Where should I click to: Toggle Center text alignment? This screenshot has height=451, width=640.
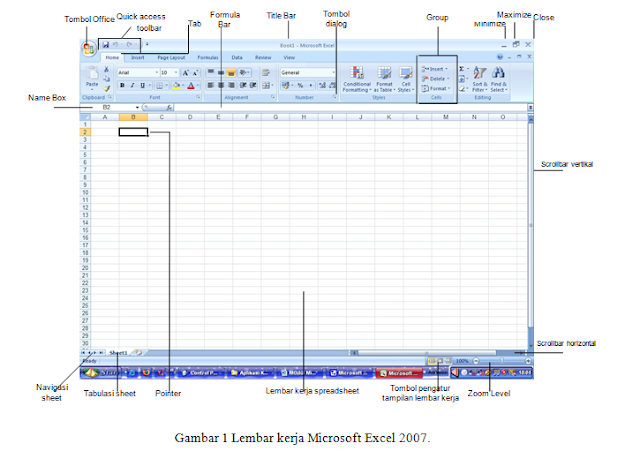point(221,85)
